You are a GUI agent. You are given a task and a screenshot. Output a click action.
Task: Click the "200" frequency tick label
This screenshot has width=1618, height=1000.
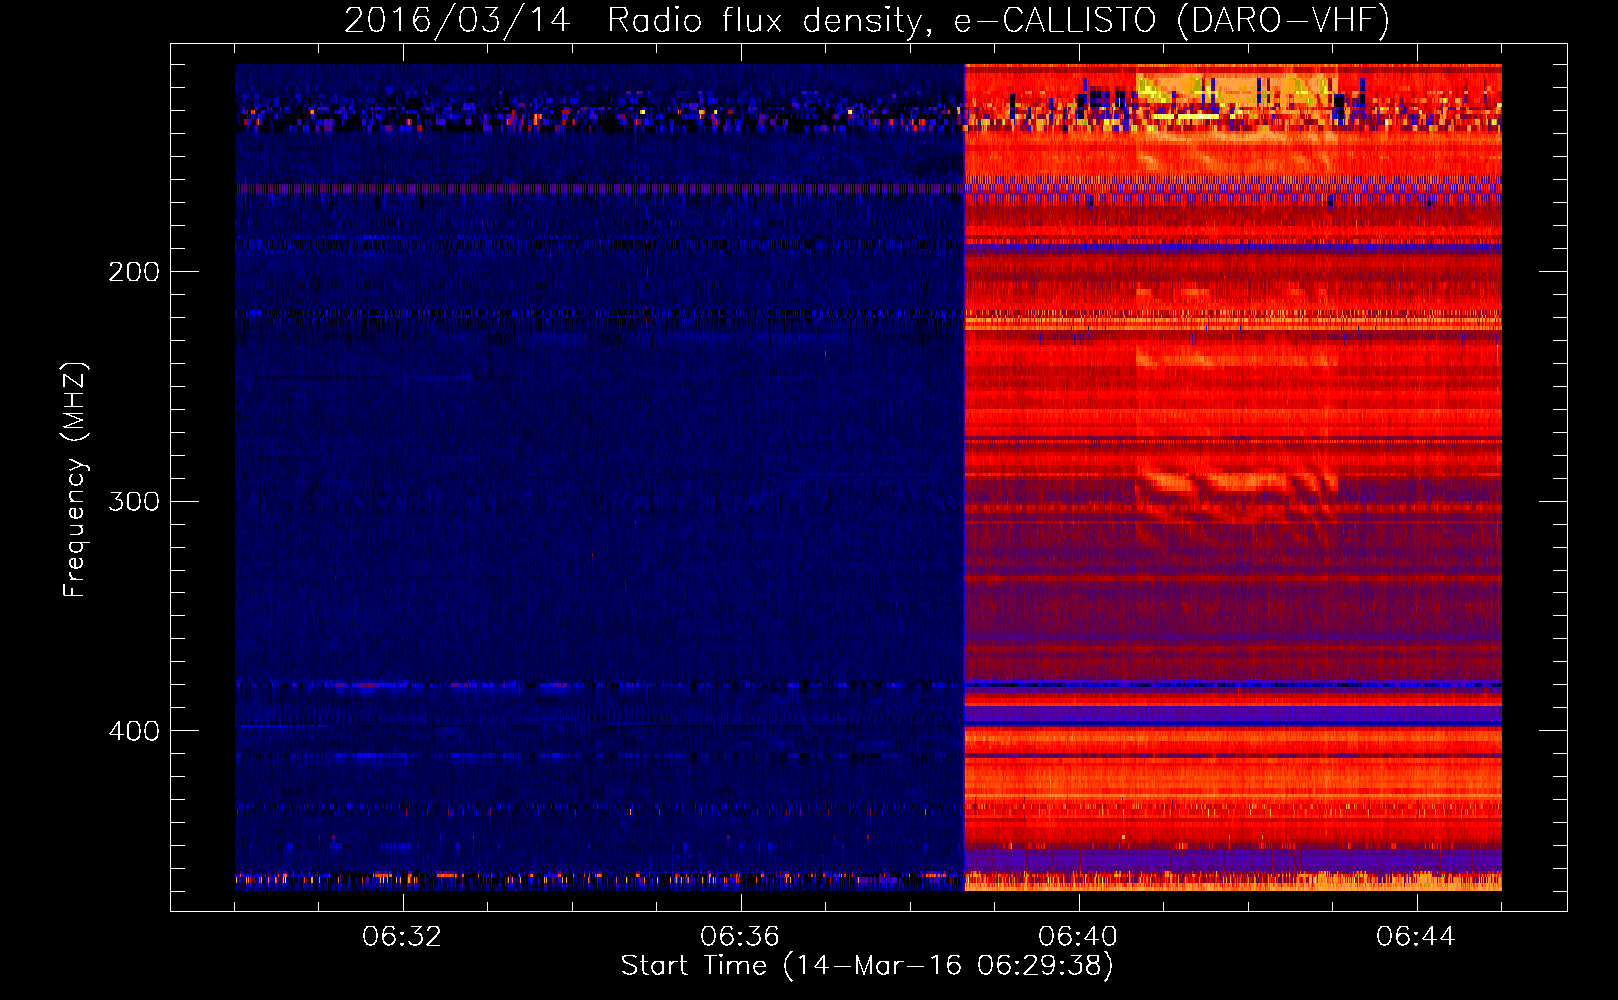pos(134,272)
